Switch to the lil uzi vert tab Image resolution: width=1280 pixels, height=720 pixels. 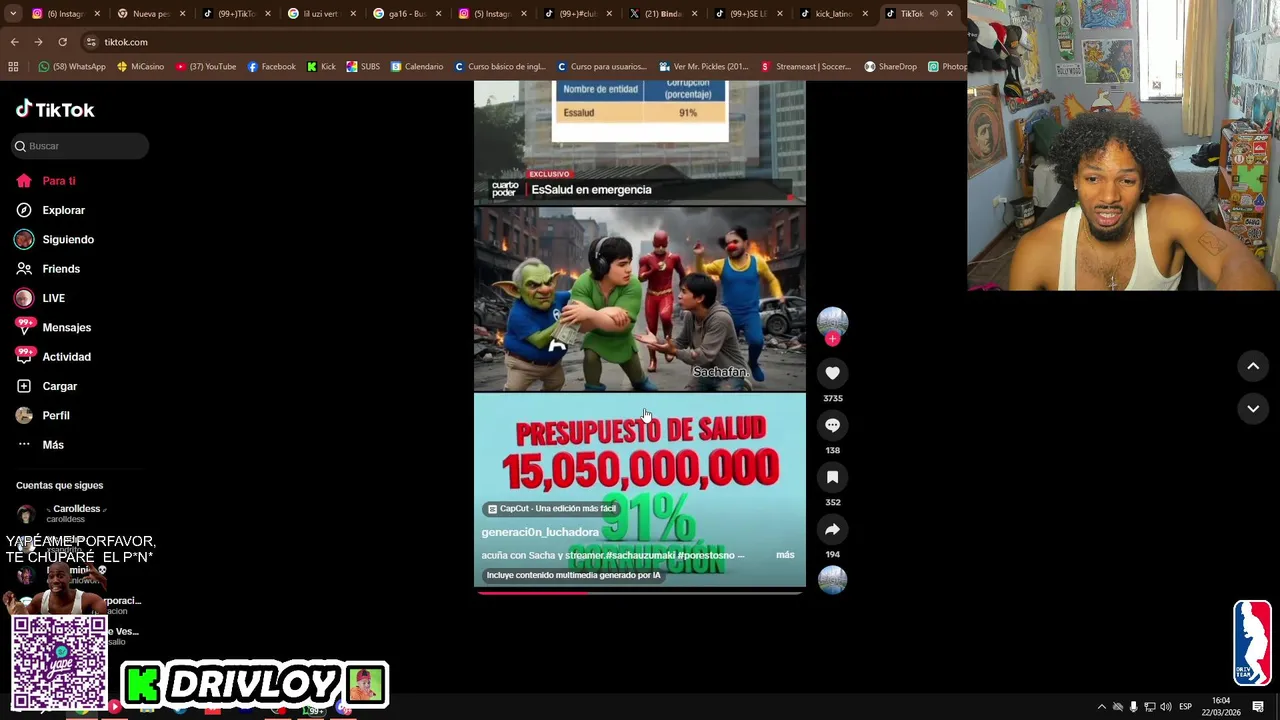click(320, 14)
